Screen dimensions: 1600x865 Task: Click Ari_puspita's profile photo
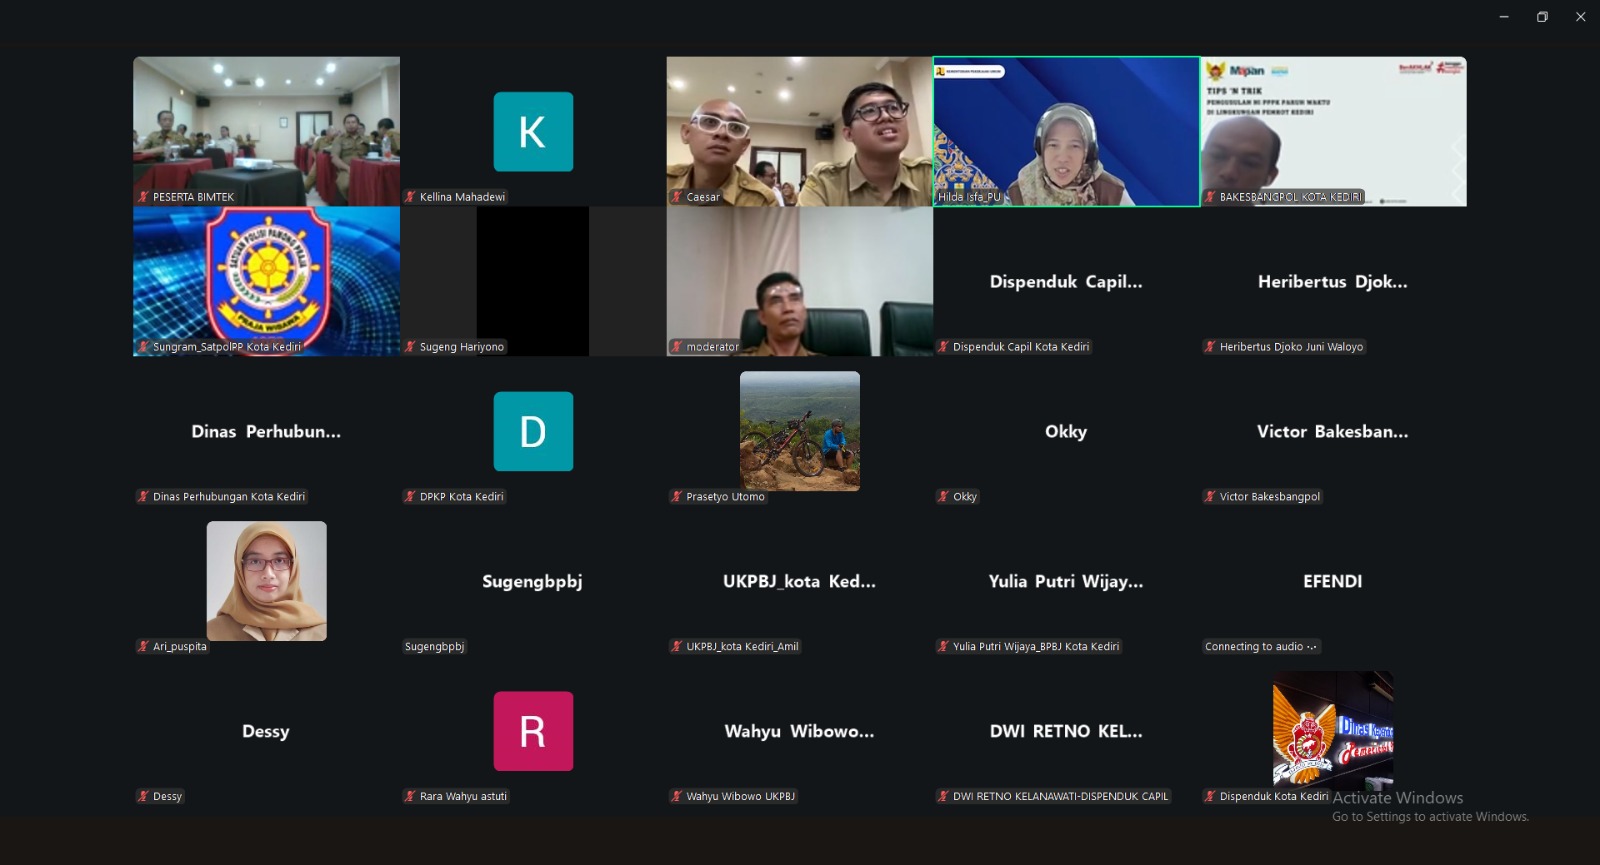tap(266, 580)
